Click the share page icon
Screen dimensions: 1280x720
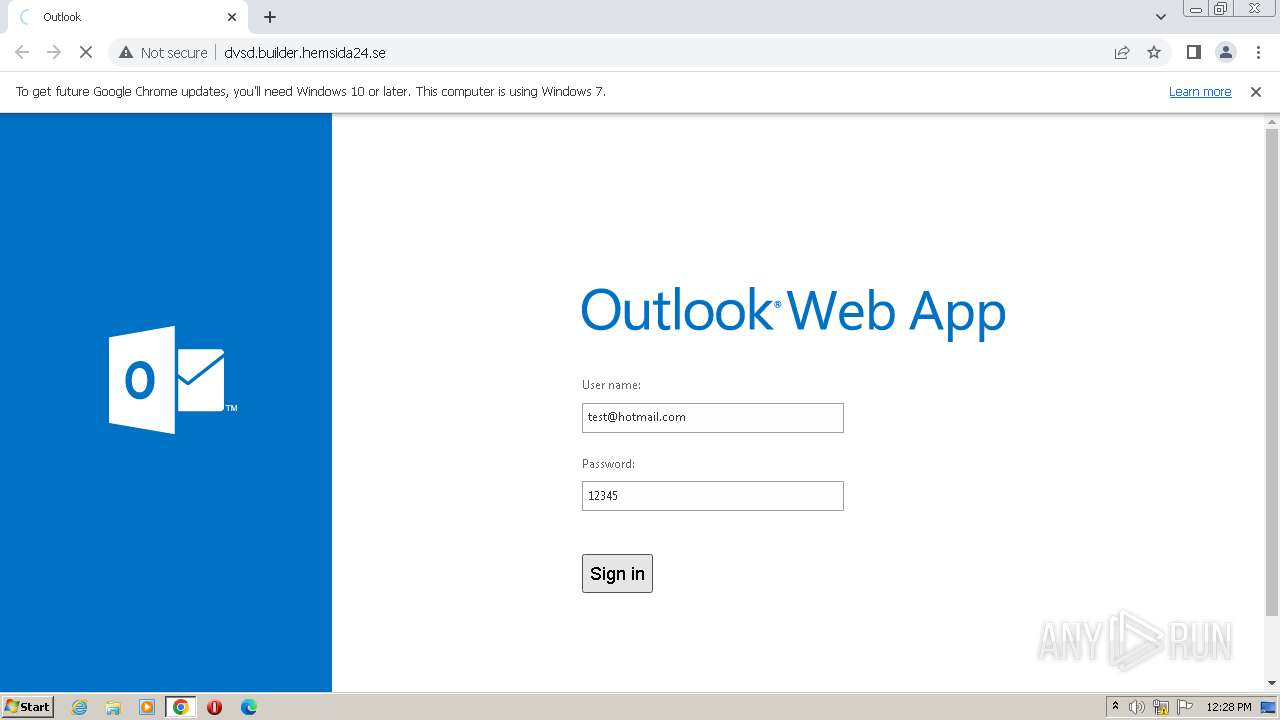click(x=1122, y=52)
